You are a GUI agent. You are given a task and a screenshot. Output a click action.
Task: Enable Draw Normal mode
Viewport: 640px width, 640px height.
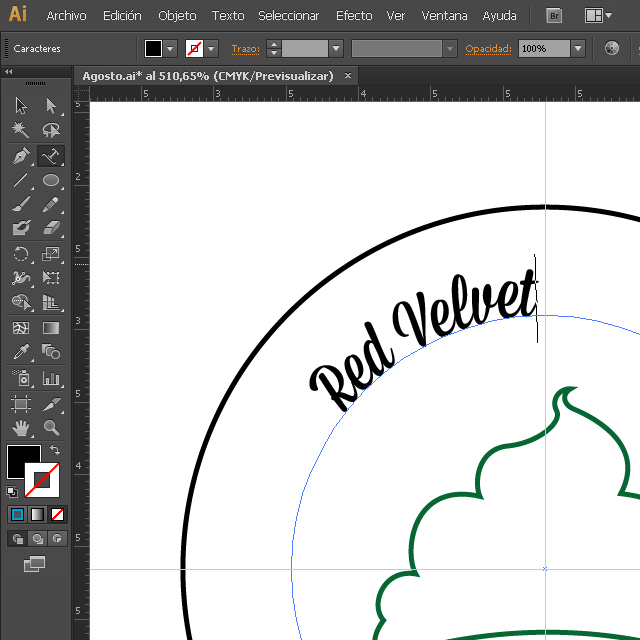tap(18, 539)
